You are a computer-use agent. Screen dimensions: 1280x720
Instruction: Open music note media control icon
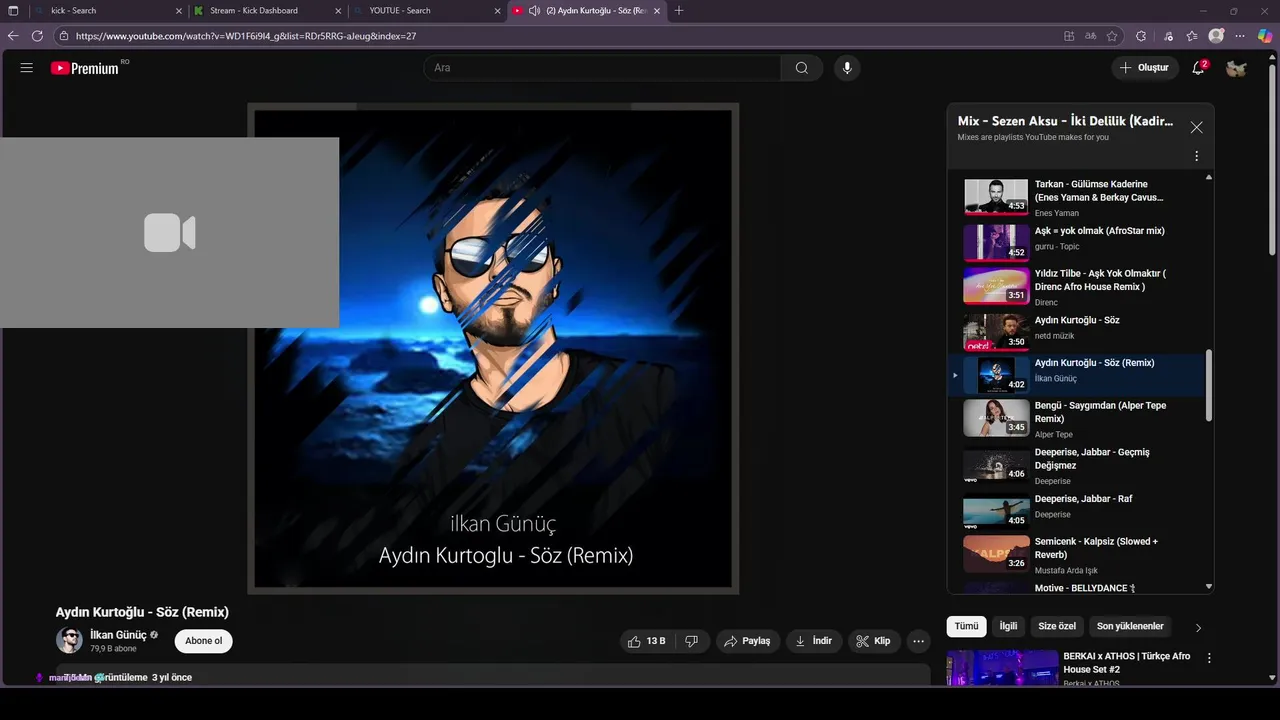1169,36
